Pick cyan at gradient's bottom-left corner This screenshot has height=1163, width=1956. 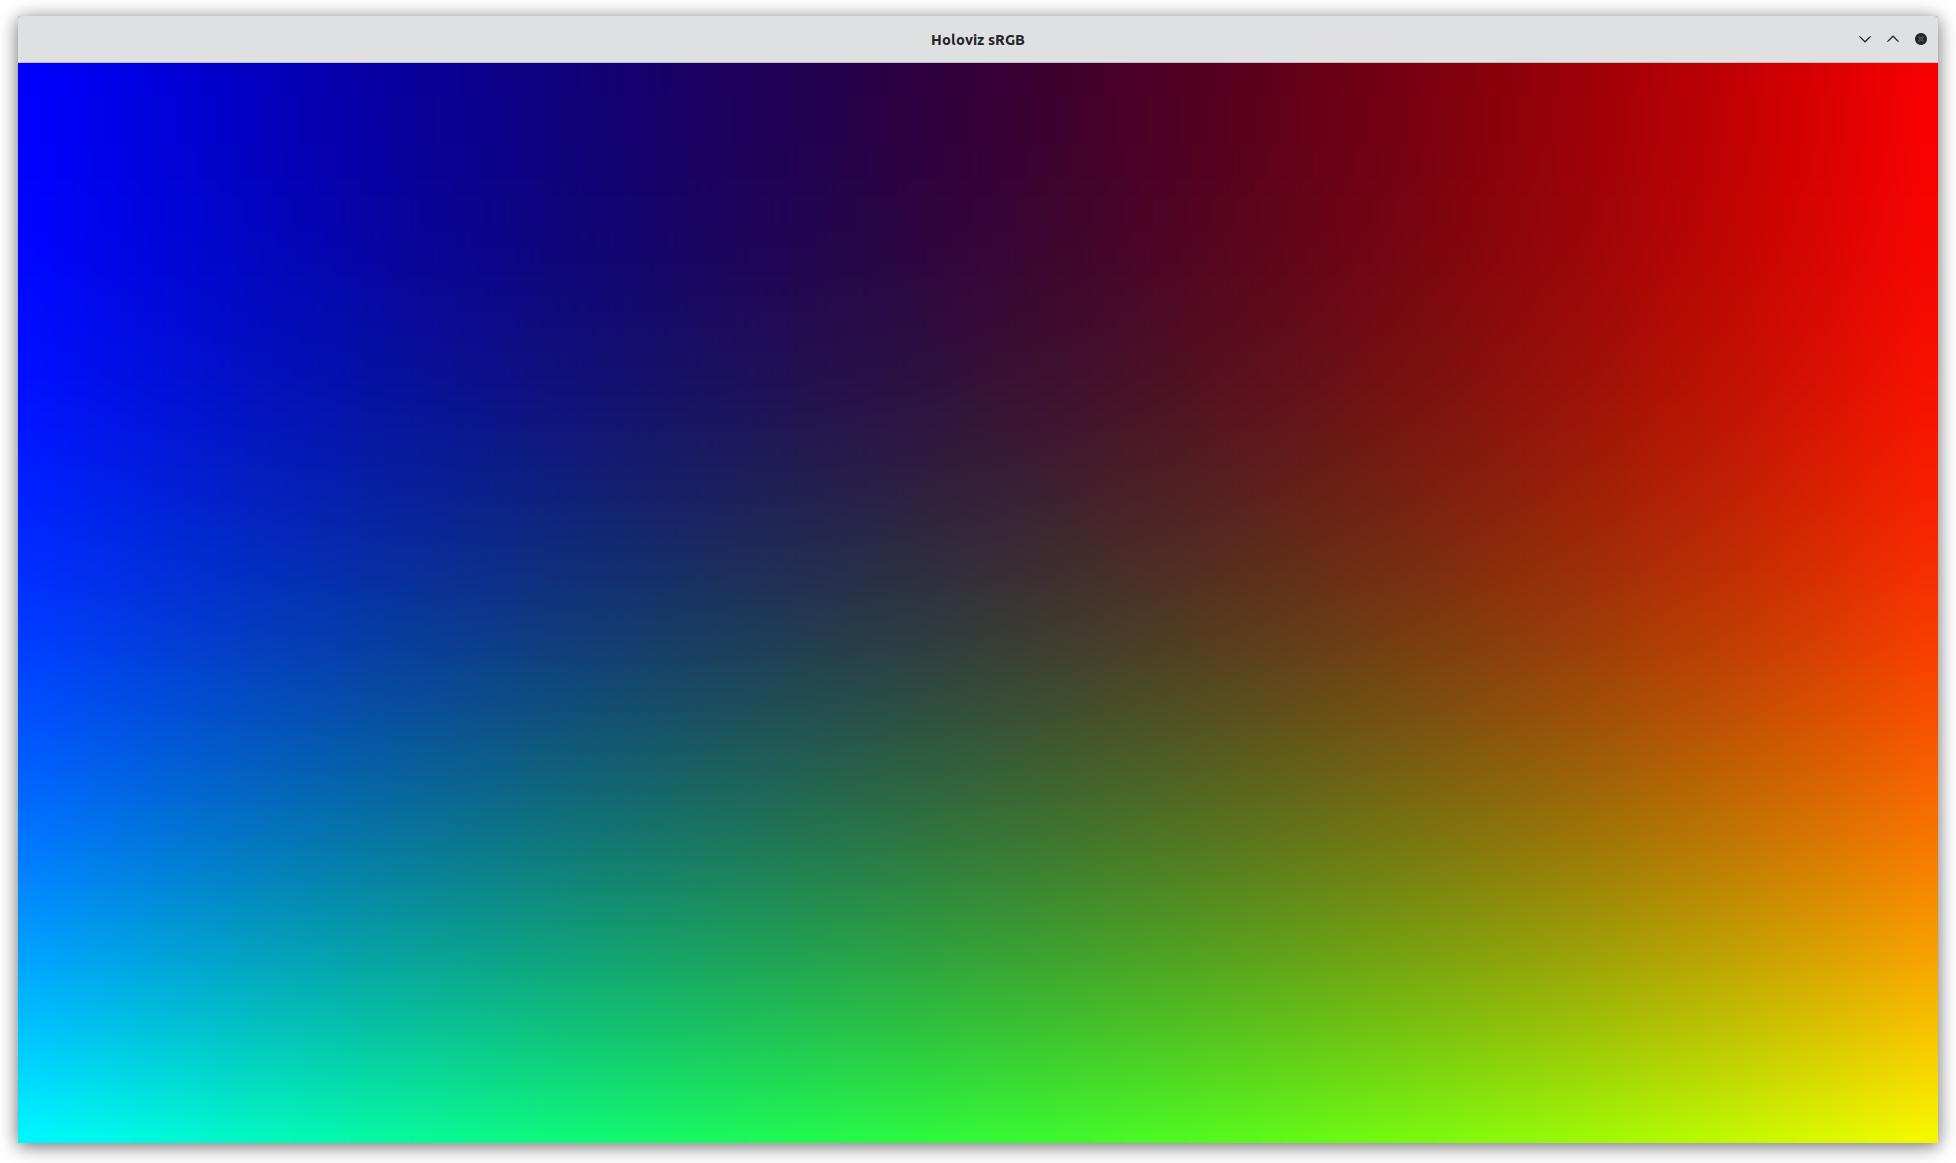pos(25,1135)
